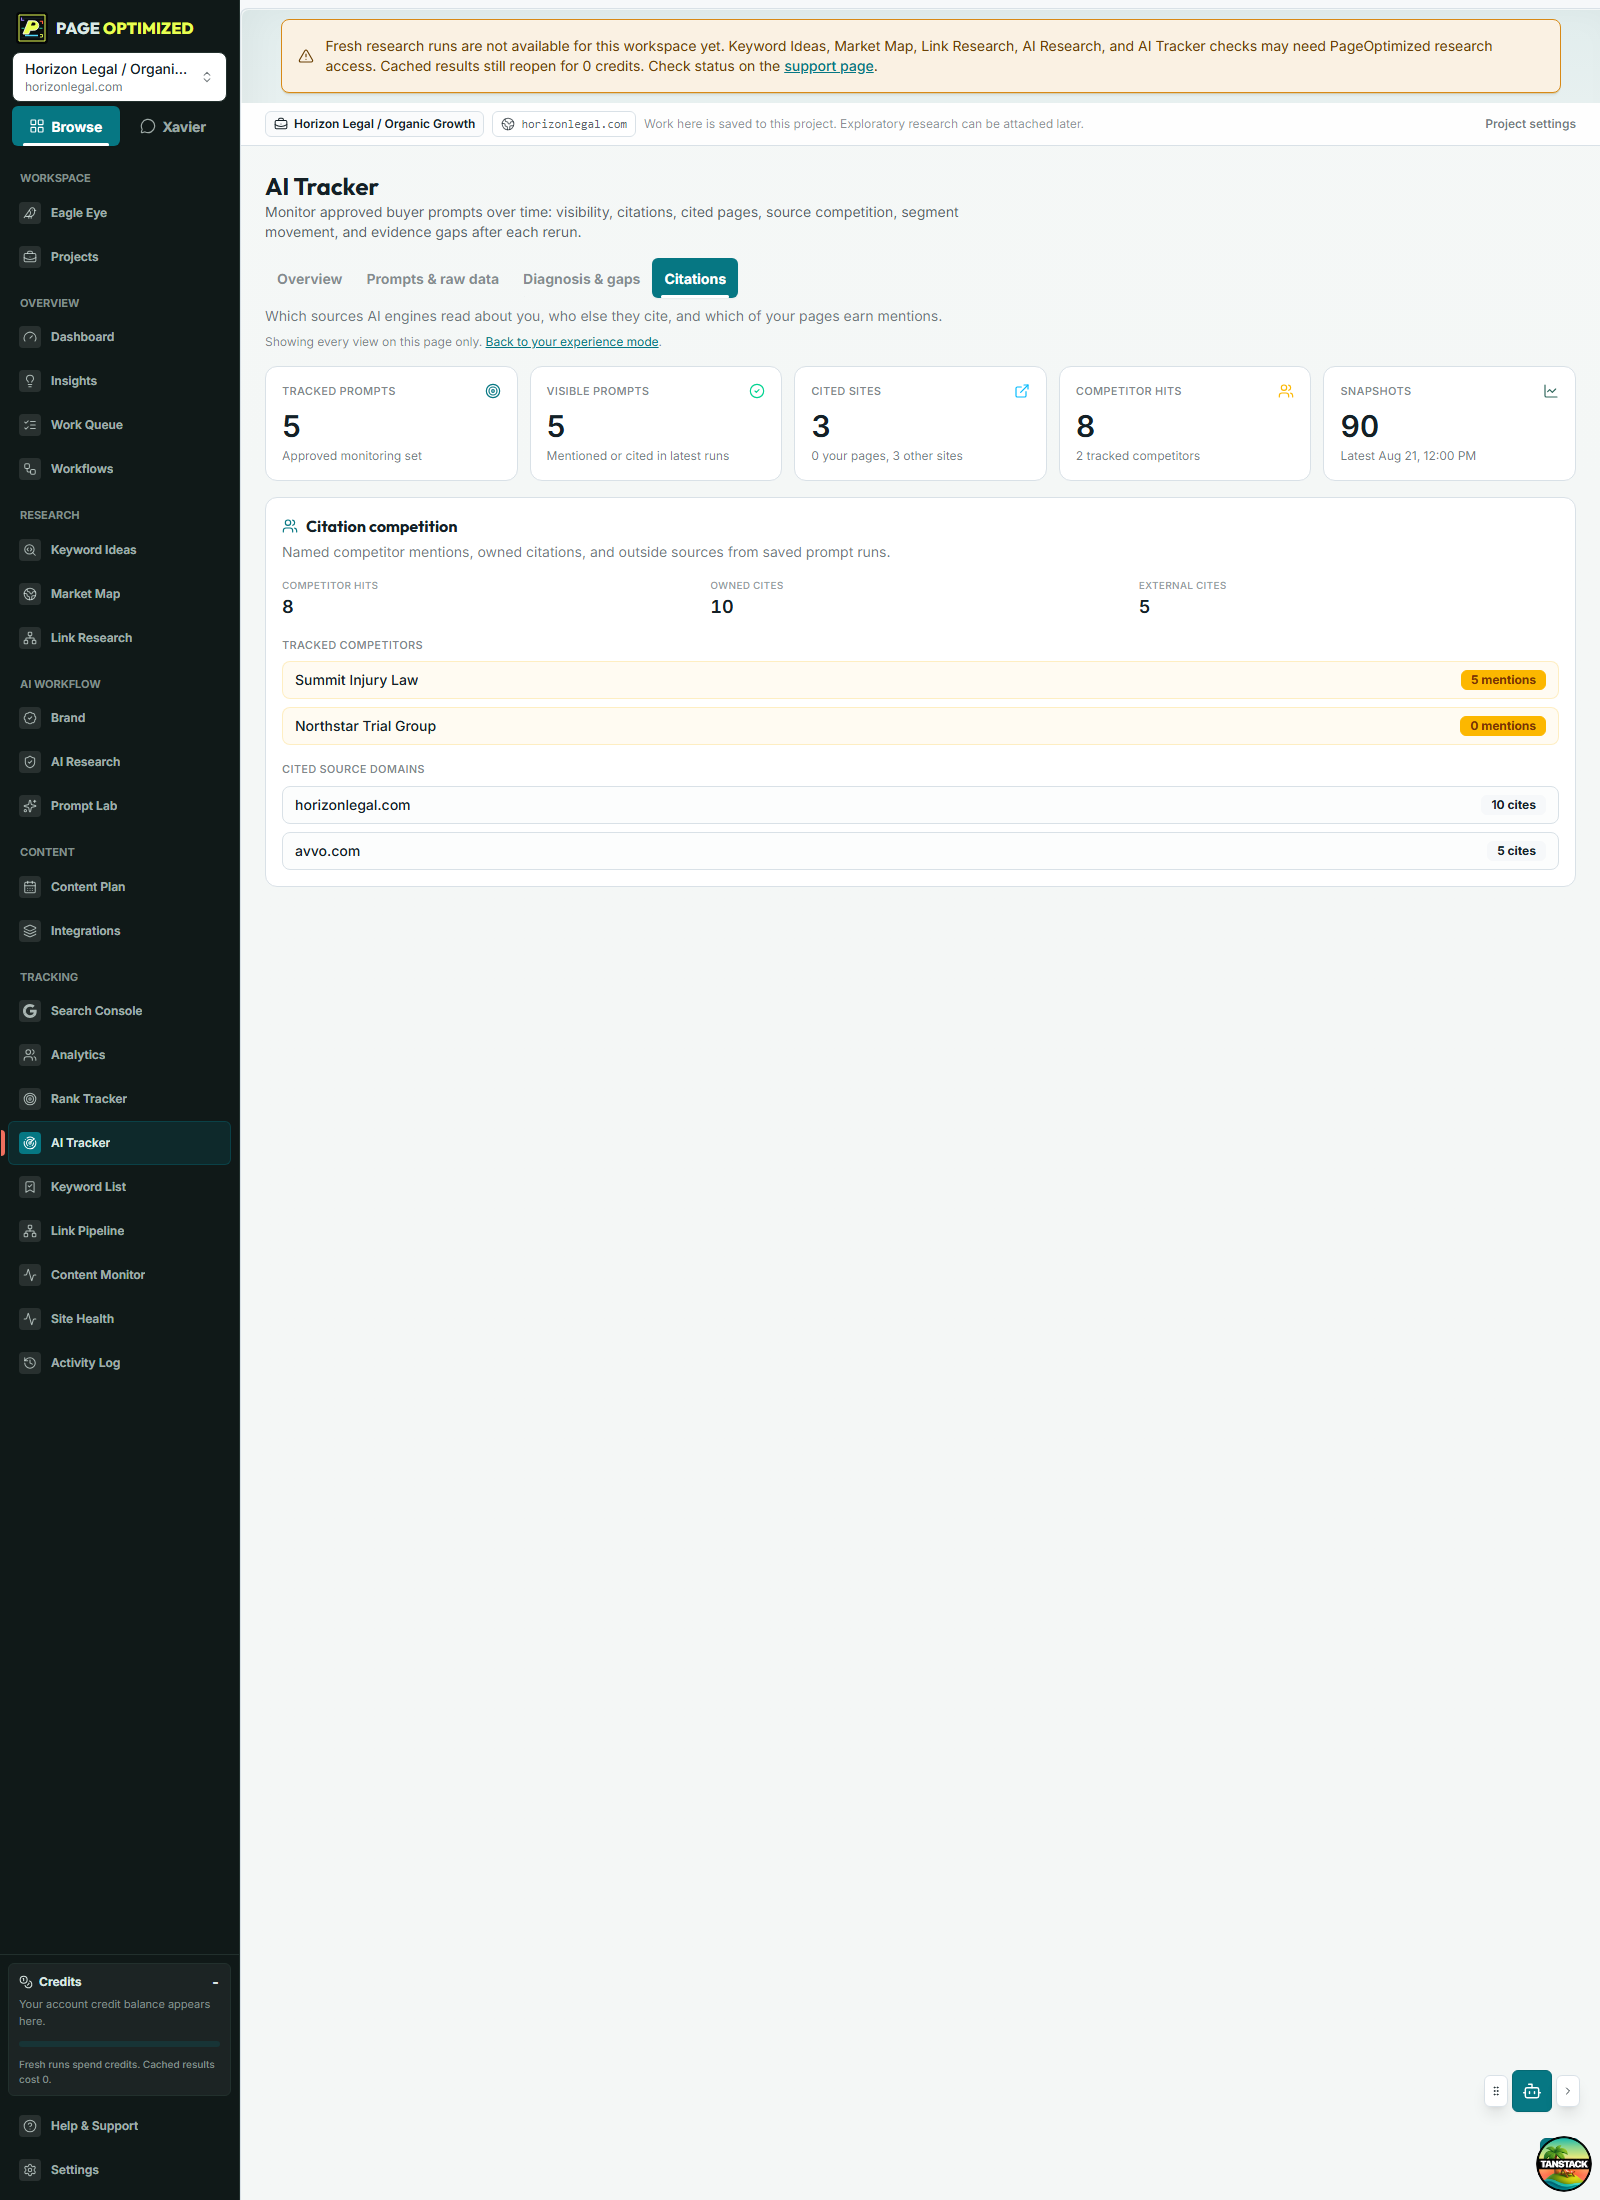Collapse the Credits panel
Viewport: 1600px width, 2200px height.
click(215, 1982)
